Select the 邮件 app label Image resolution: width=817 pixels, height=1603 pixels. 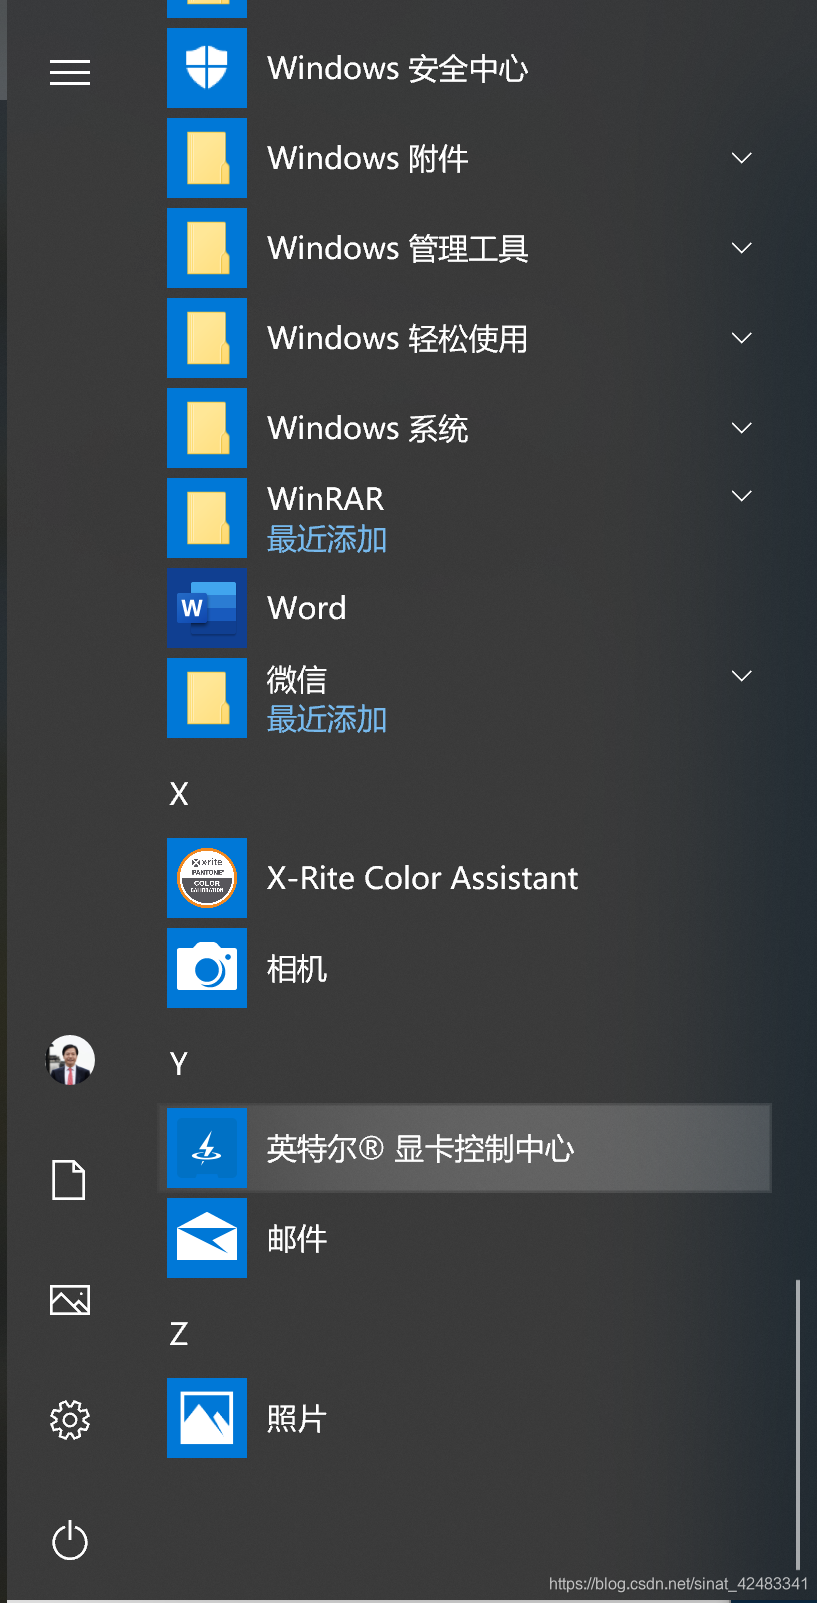pyautogui.click(x=297, y=1239)
